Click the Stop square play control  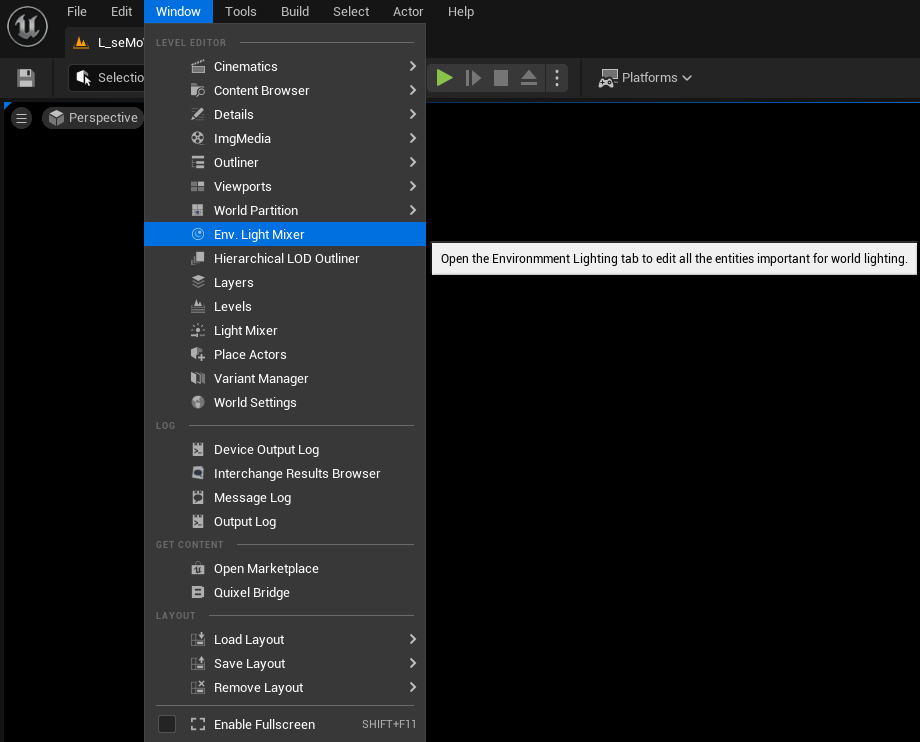(500, 77)
